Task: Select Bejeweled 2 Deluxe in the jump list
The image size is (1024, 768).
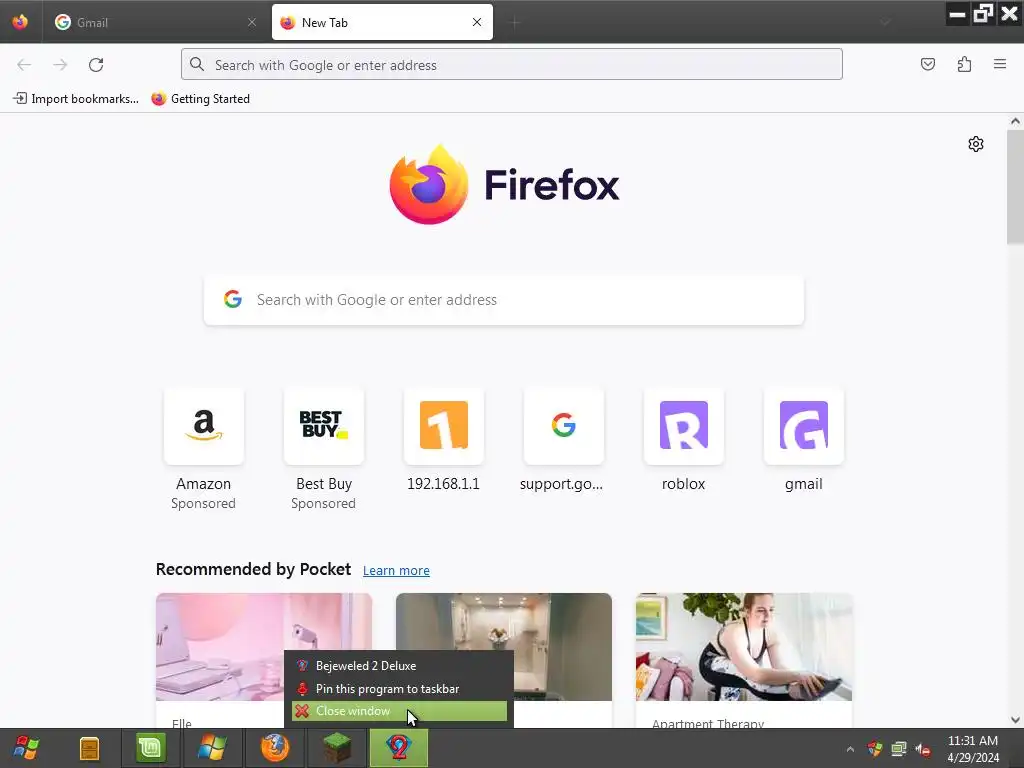Action: 399,665
